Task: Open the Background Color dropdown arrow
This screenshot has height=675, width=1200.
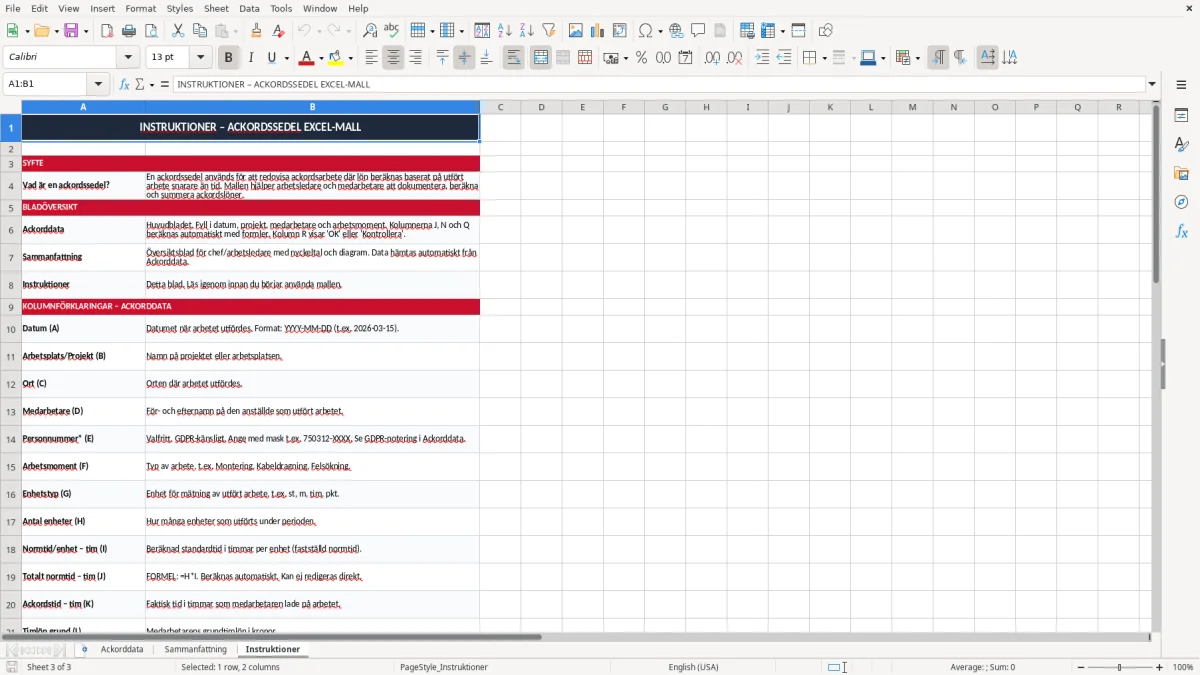Action: 350,58
